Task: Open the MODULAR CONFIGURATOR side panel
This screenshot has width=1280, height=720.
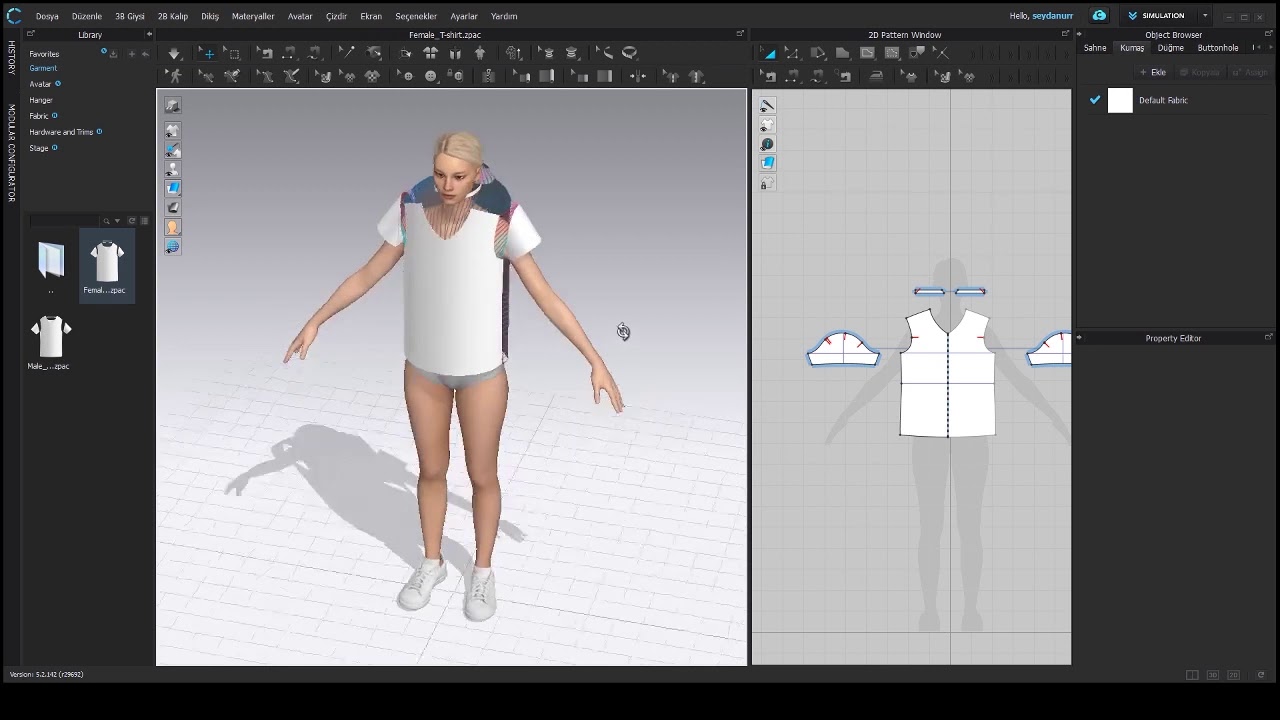Action: (x=12, y=153)
